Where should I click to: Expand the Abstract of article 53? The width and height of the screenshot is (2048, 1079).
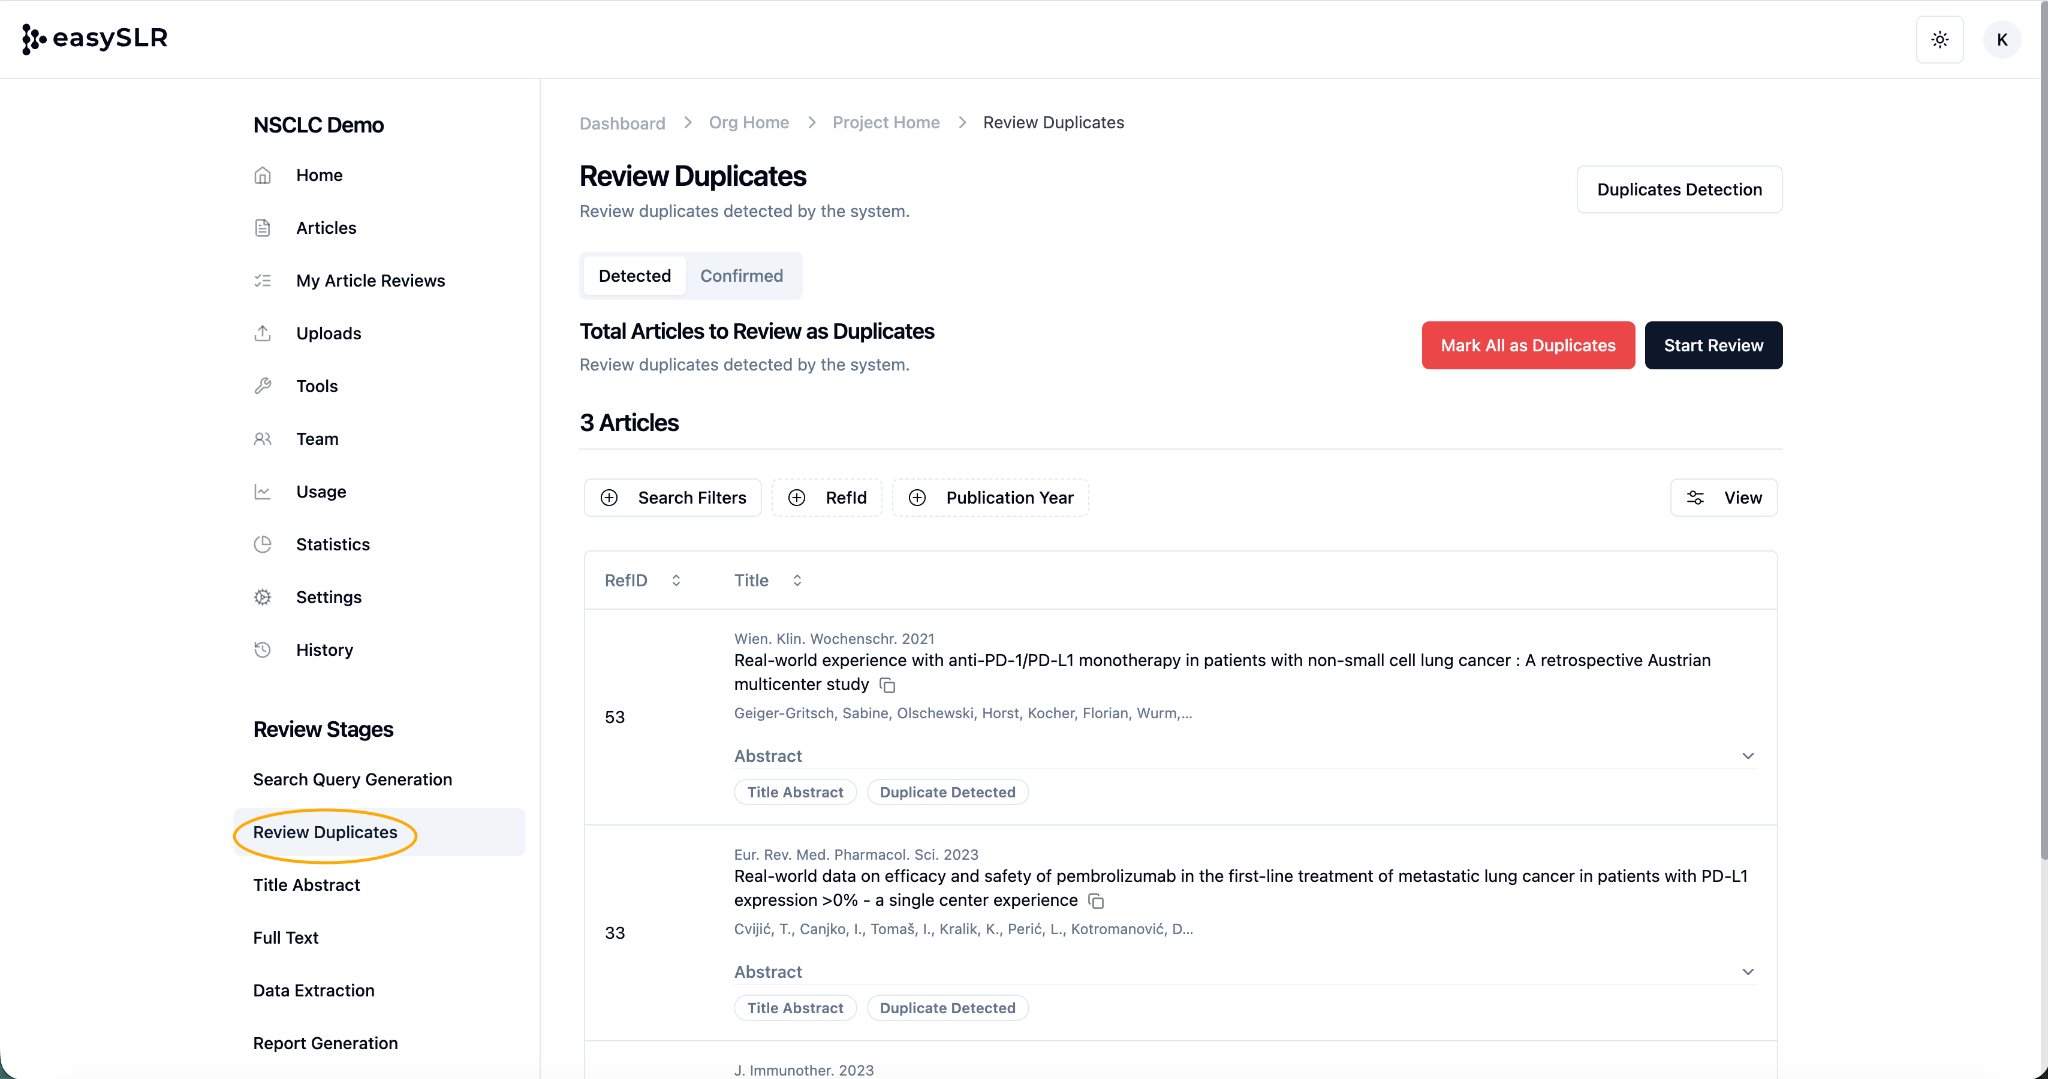point(1747,756)
